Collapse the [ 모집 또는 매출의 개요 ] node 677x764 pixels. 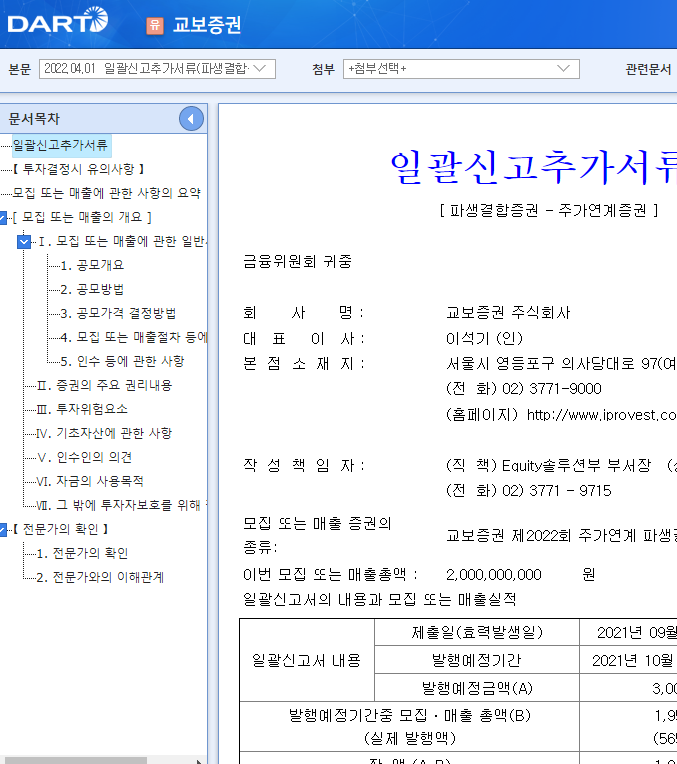tap(2, 217)
